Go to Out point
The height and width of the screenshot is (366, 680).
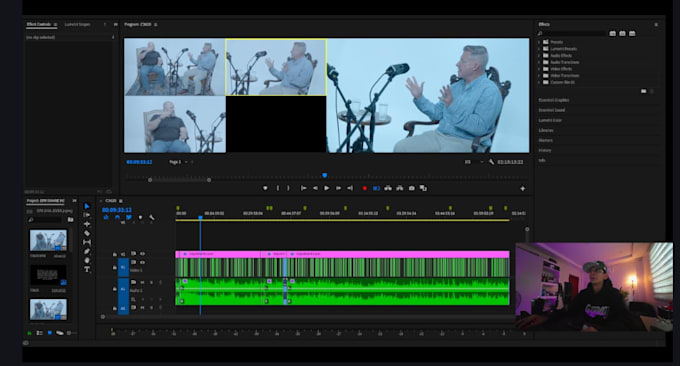click(350, 188)
